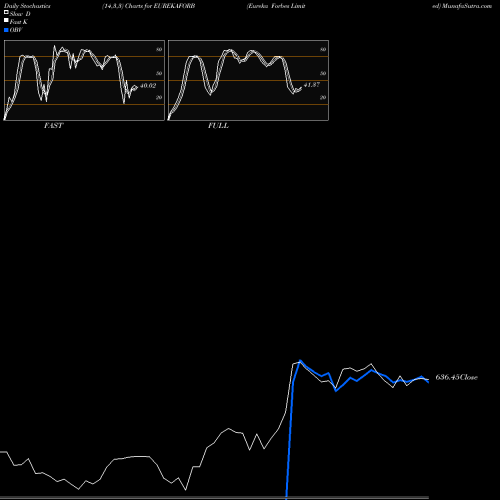Image resolution: width=500 pixels, height=500 pixels.
Task: Click the blue OBV legend swatch
Action: pyautogui.click(x=6, y=30)
